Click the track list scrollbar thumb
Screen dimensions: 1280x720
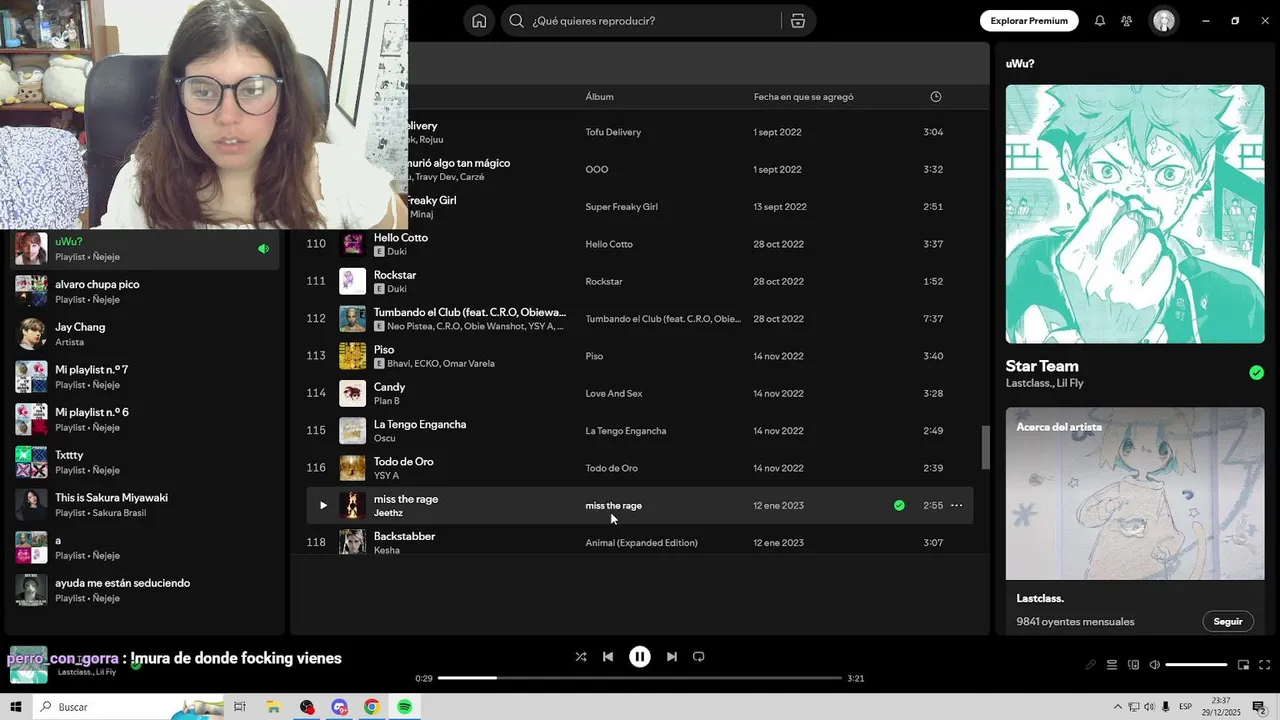(x=984, y=447)
